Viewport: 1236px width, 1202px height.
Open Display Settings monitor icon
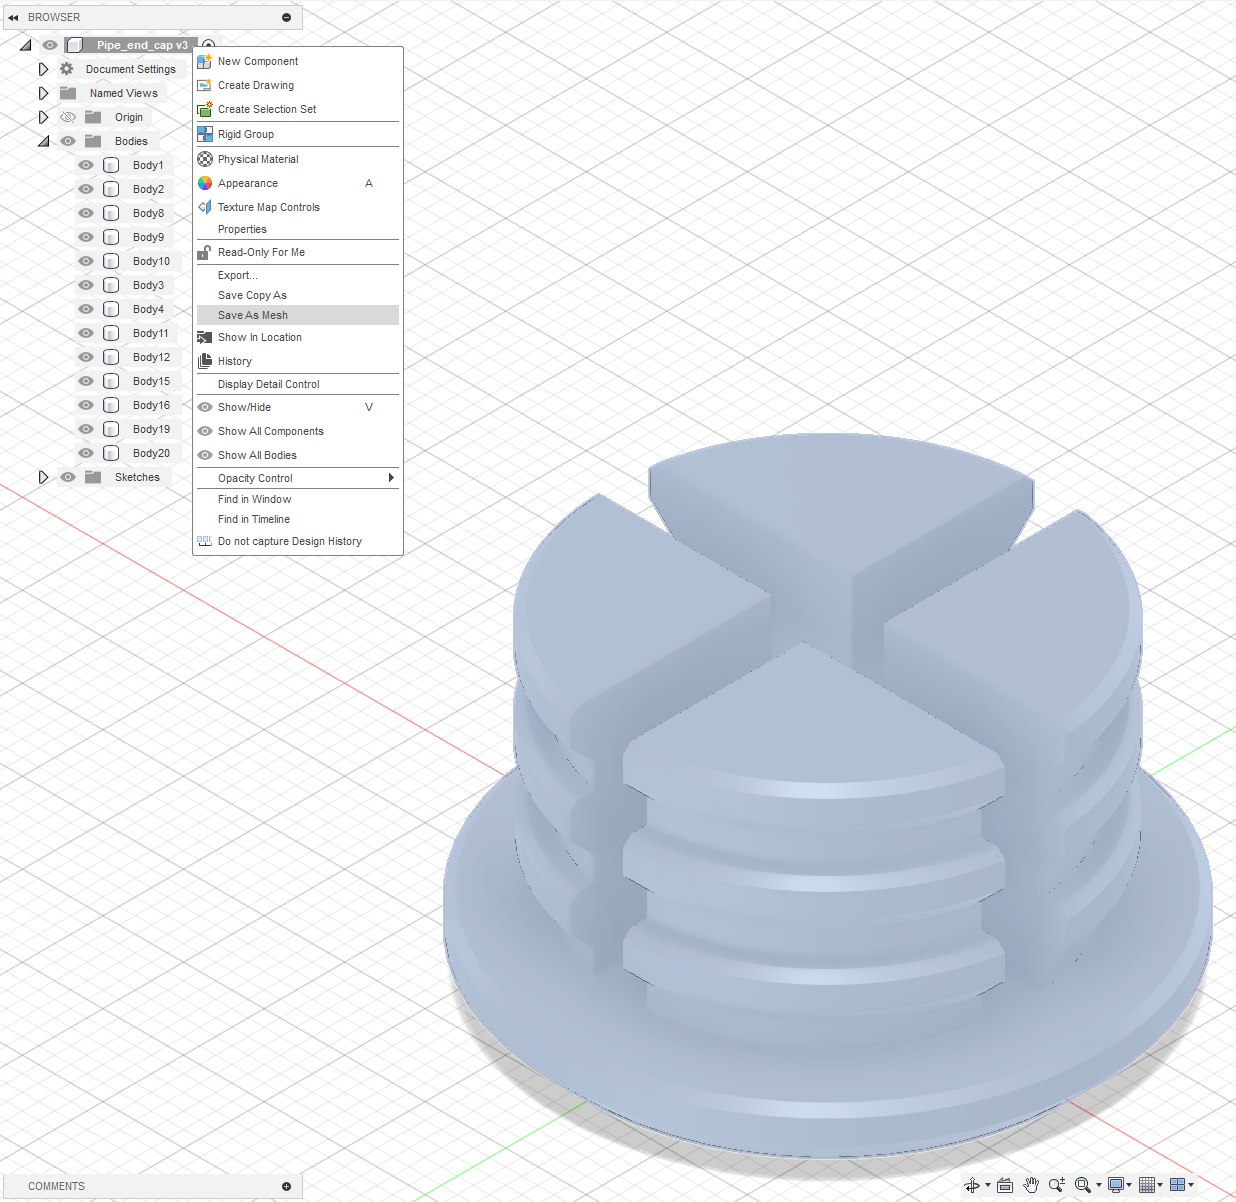[x=1116, y=1185]
